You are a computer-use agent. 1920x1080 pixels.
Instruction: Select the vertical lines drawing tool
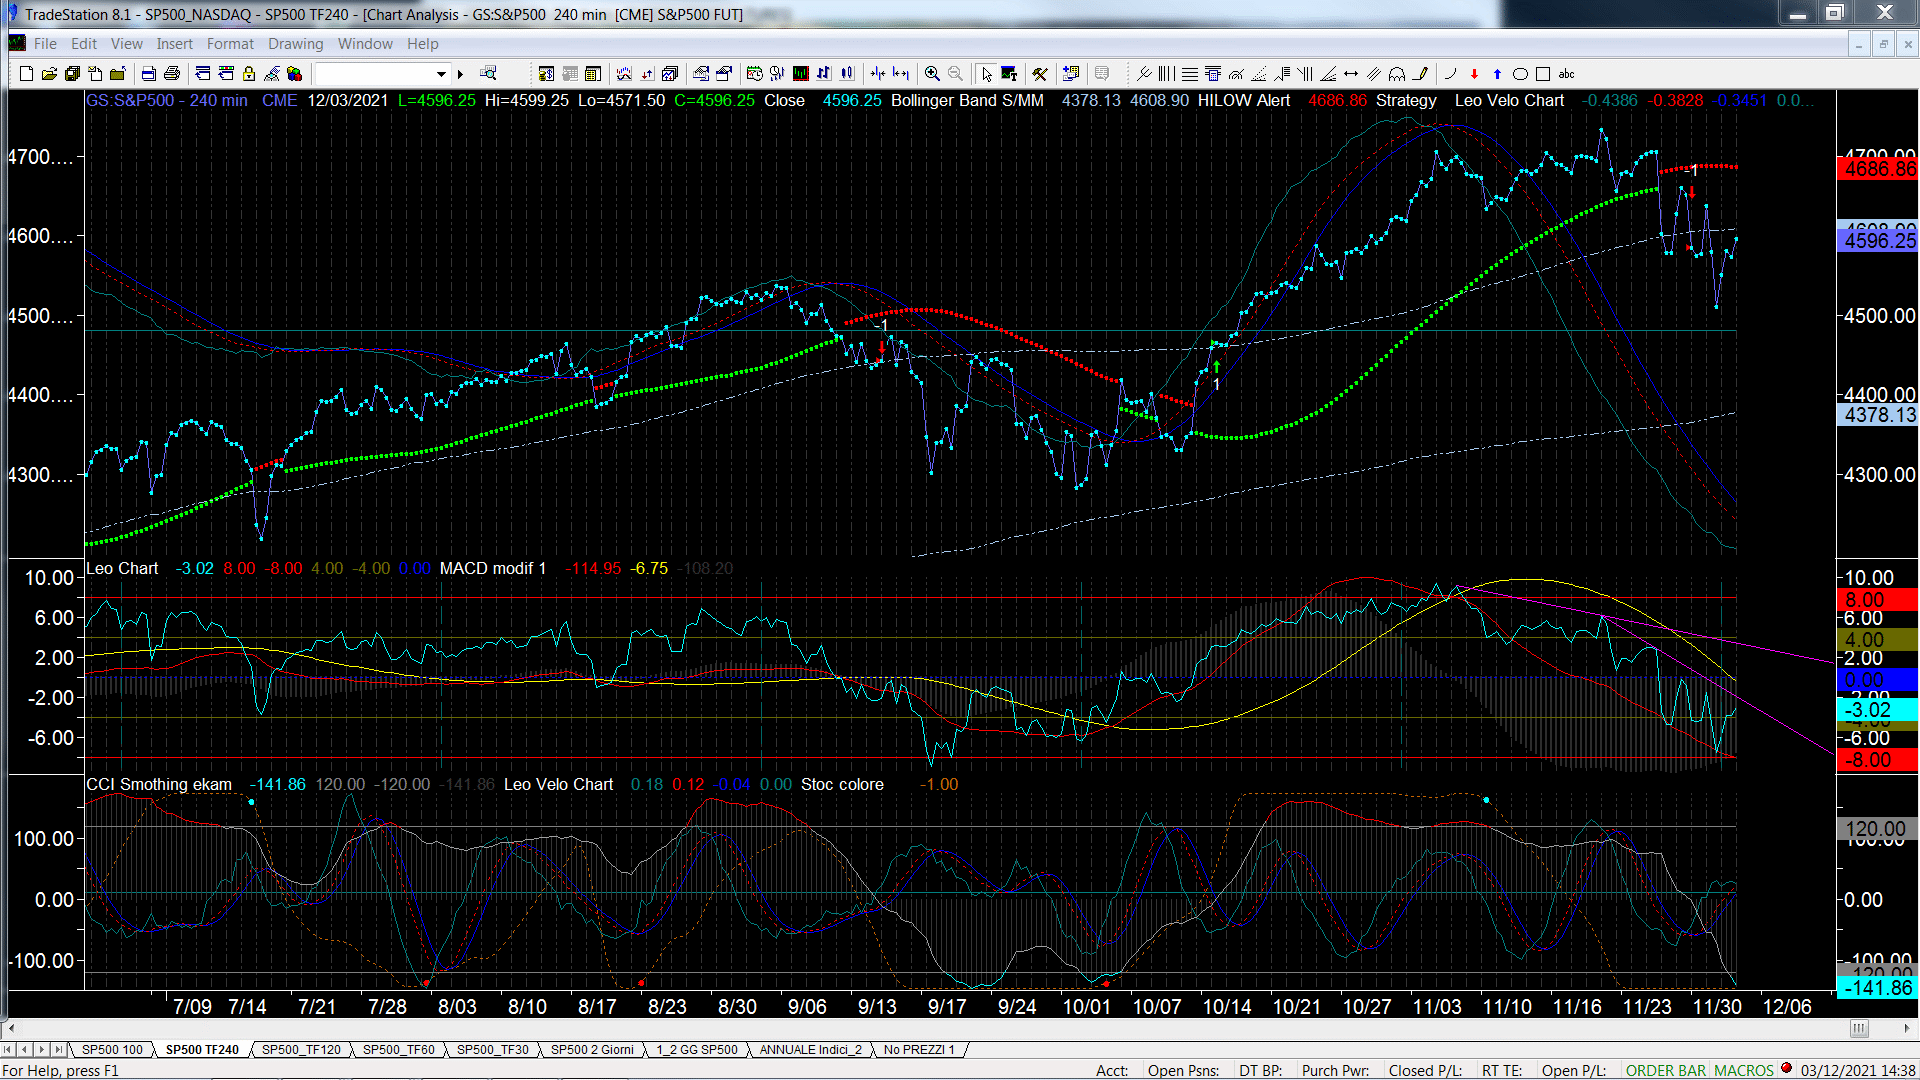point(1166,74)
